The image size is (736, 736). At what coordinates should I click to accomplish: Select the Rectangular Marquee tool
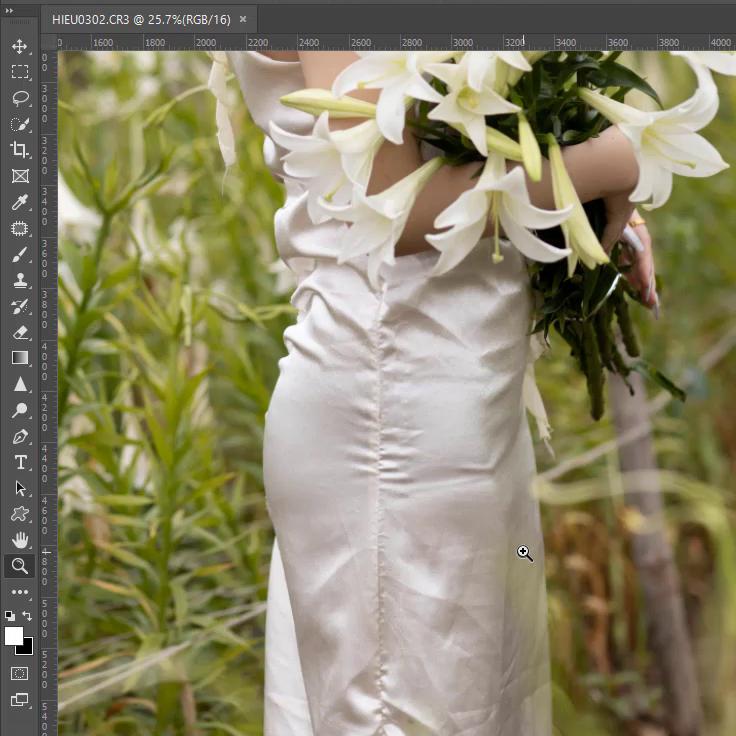click(x=19, y=72)
